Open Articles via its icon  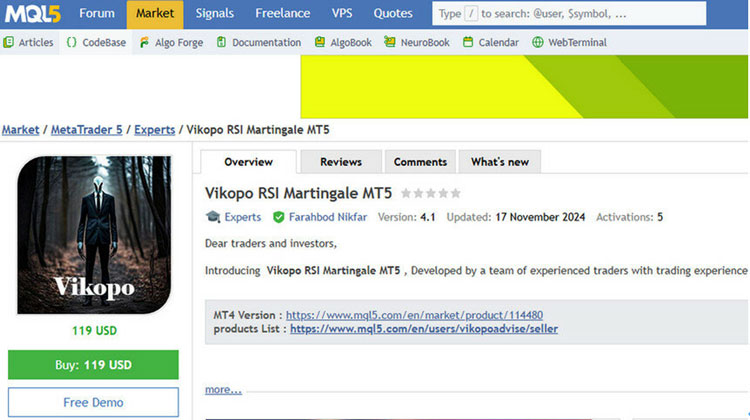9,43
